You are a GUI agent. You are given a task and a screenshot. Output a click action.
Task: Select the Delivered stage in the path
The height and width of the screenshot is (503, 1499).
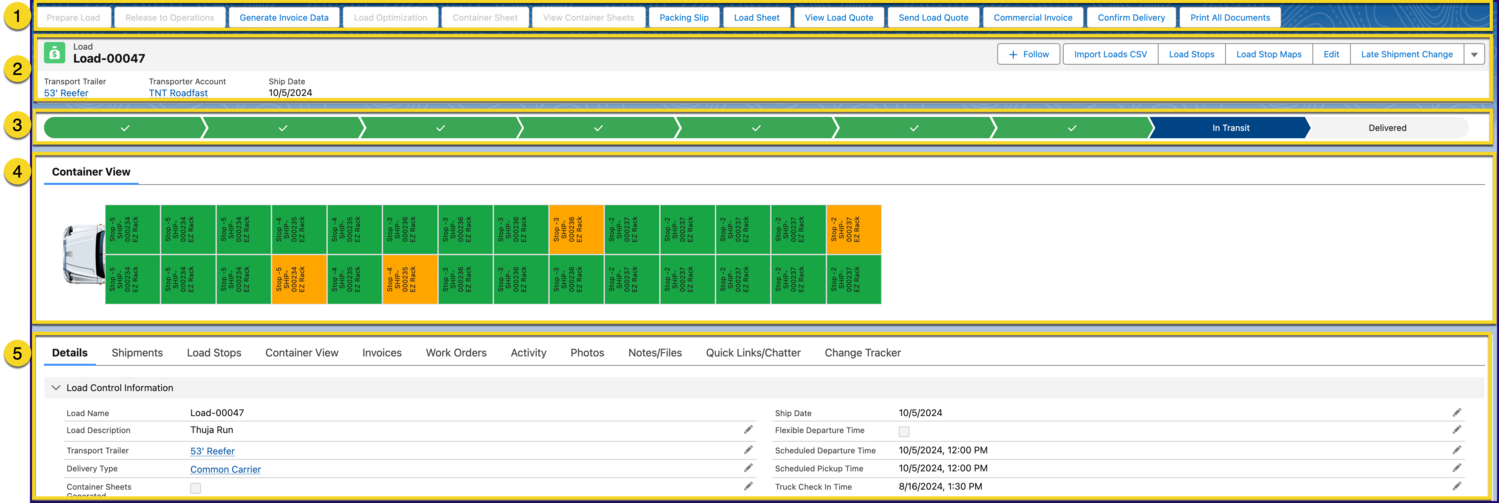pyautogui.click(x=1387, y=128)
